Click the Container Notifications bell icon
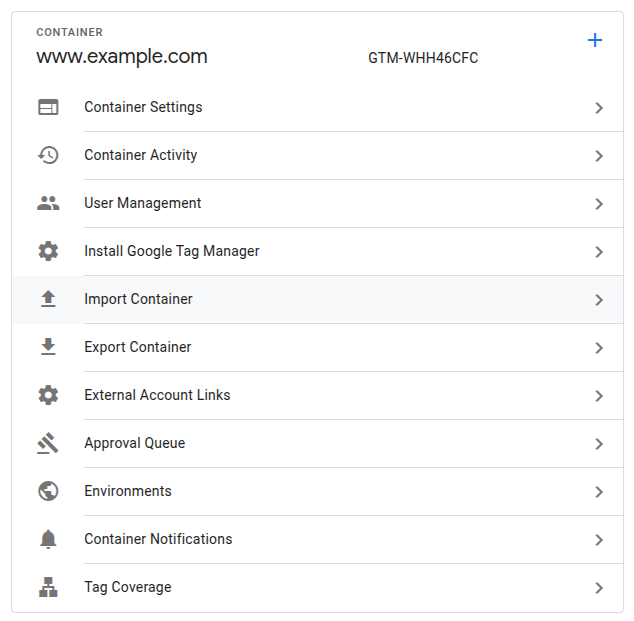The width and height of the screenshot is (634, 621). [x=48, y=539]
